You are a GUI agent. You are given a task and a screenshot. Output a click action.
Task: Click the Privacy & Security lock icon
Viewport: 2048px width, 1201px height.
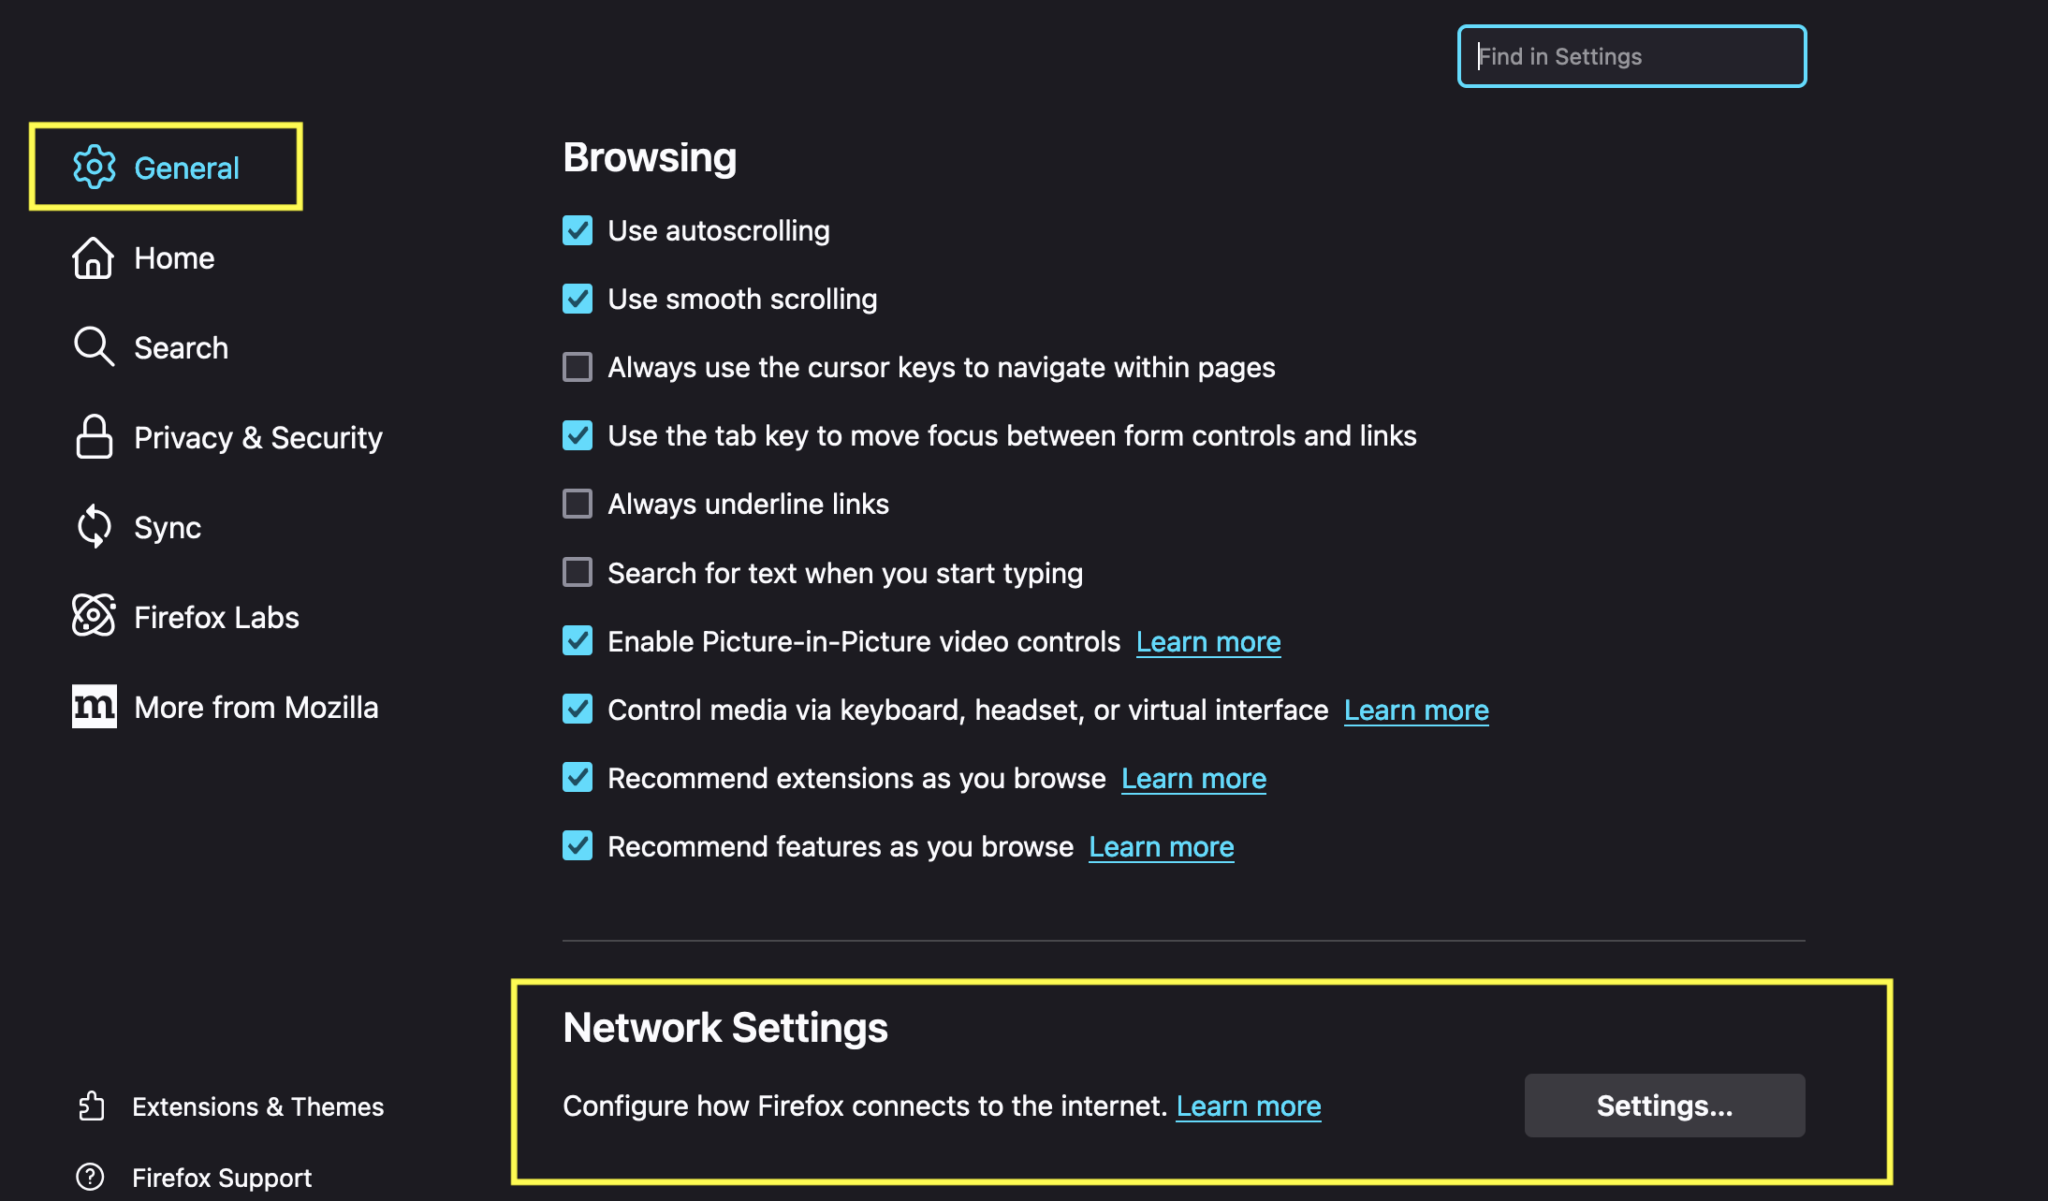[x=94, y=437]
